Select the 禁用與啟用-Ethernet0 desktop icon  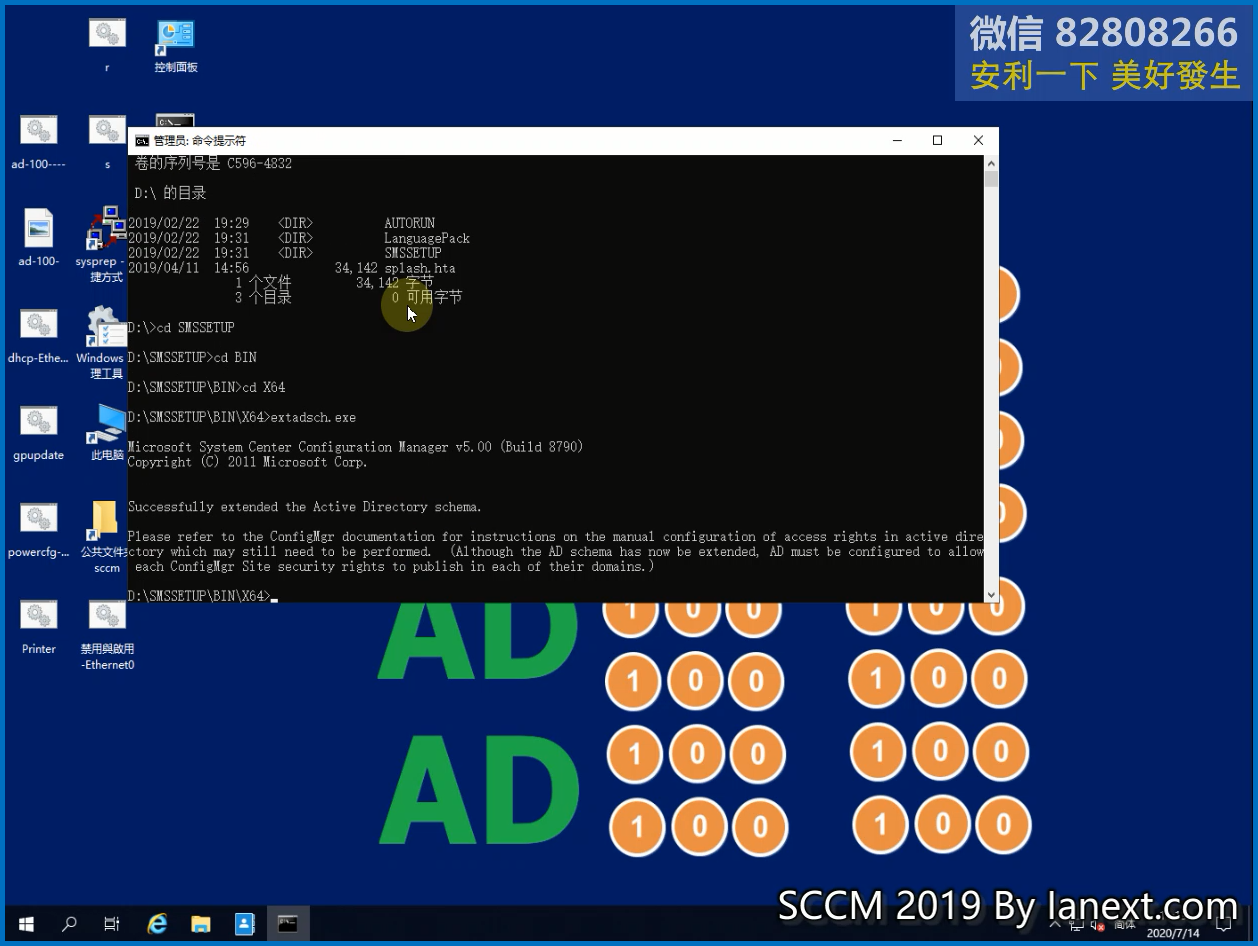pos(107,635)
